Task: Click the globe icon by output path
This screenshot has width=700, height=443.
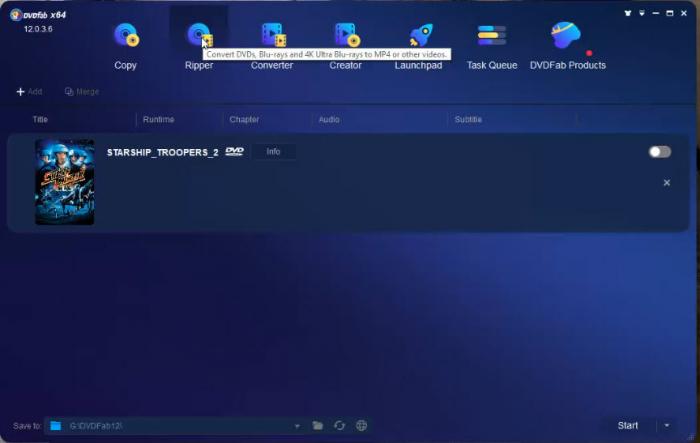Action: pyautogui.click(x=362, y=426)
